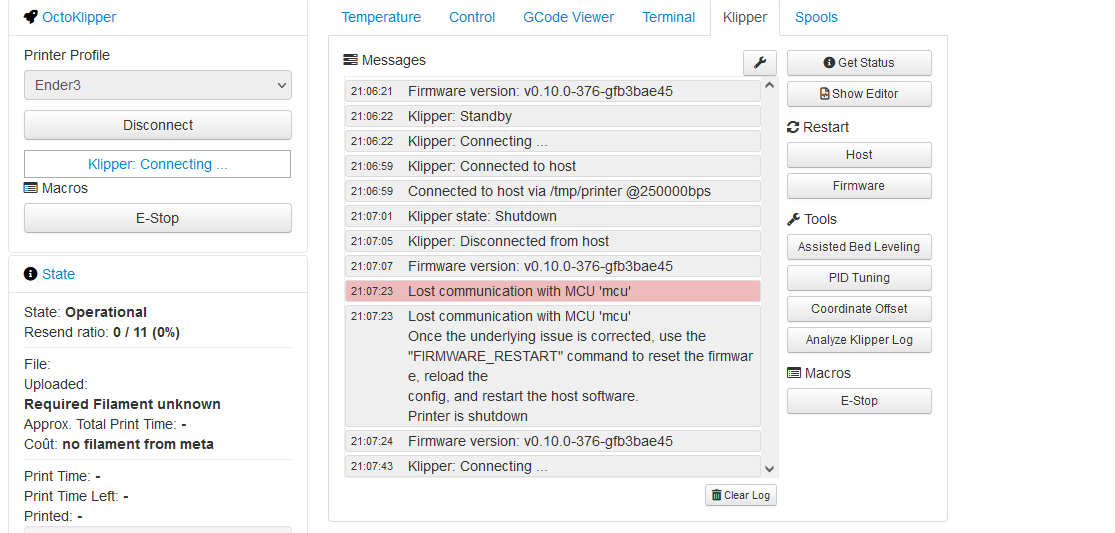This screenshot has height=533, width=1115.
Task: Open the GCode Viewer tab
Action: 568,17
